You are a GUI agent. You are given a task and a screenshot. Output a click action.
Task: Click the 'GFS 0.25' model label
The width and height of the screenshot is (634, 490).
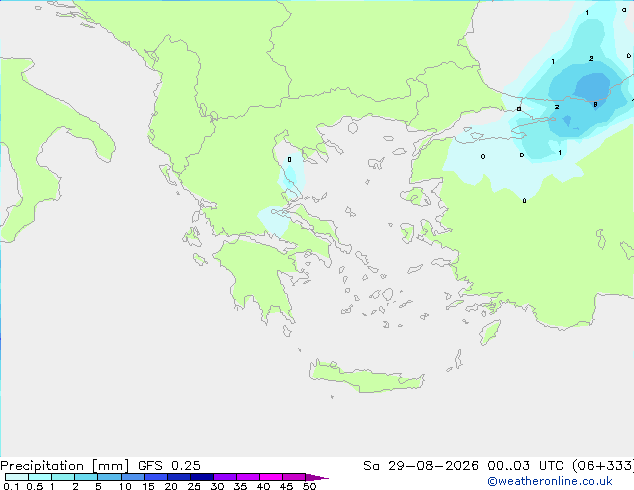[169, 466]
